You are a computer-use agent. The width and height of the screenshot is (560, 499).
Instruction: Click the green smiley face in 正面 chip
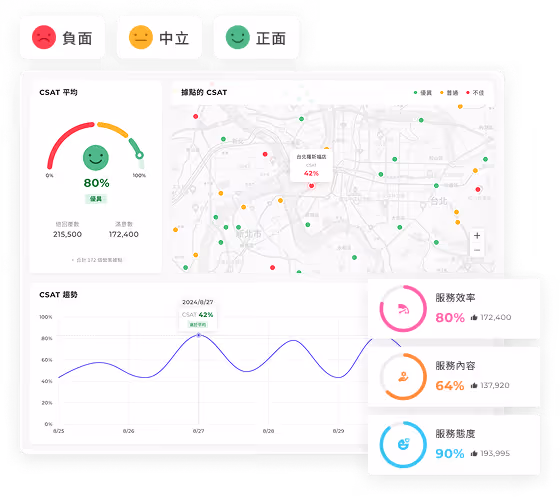coord(238,37)
